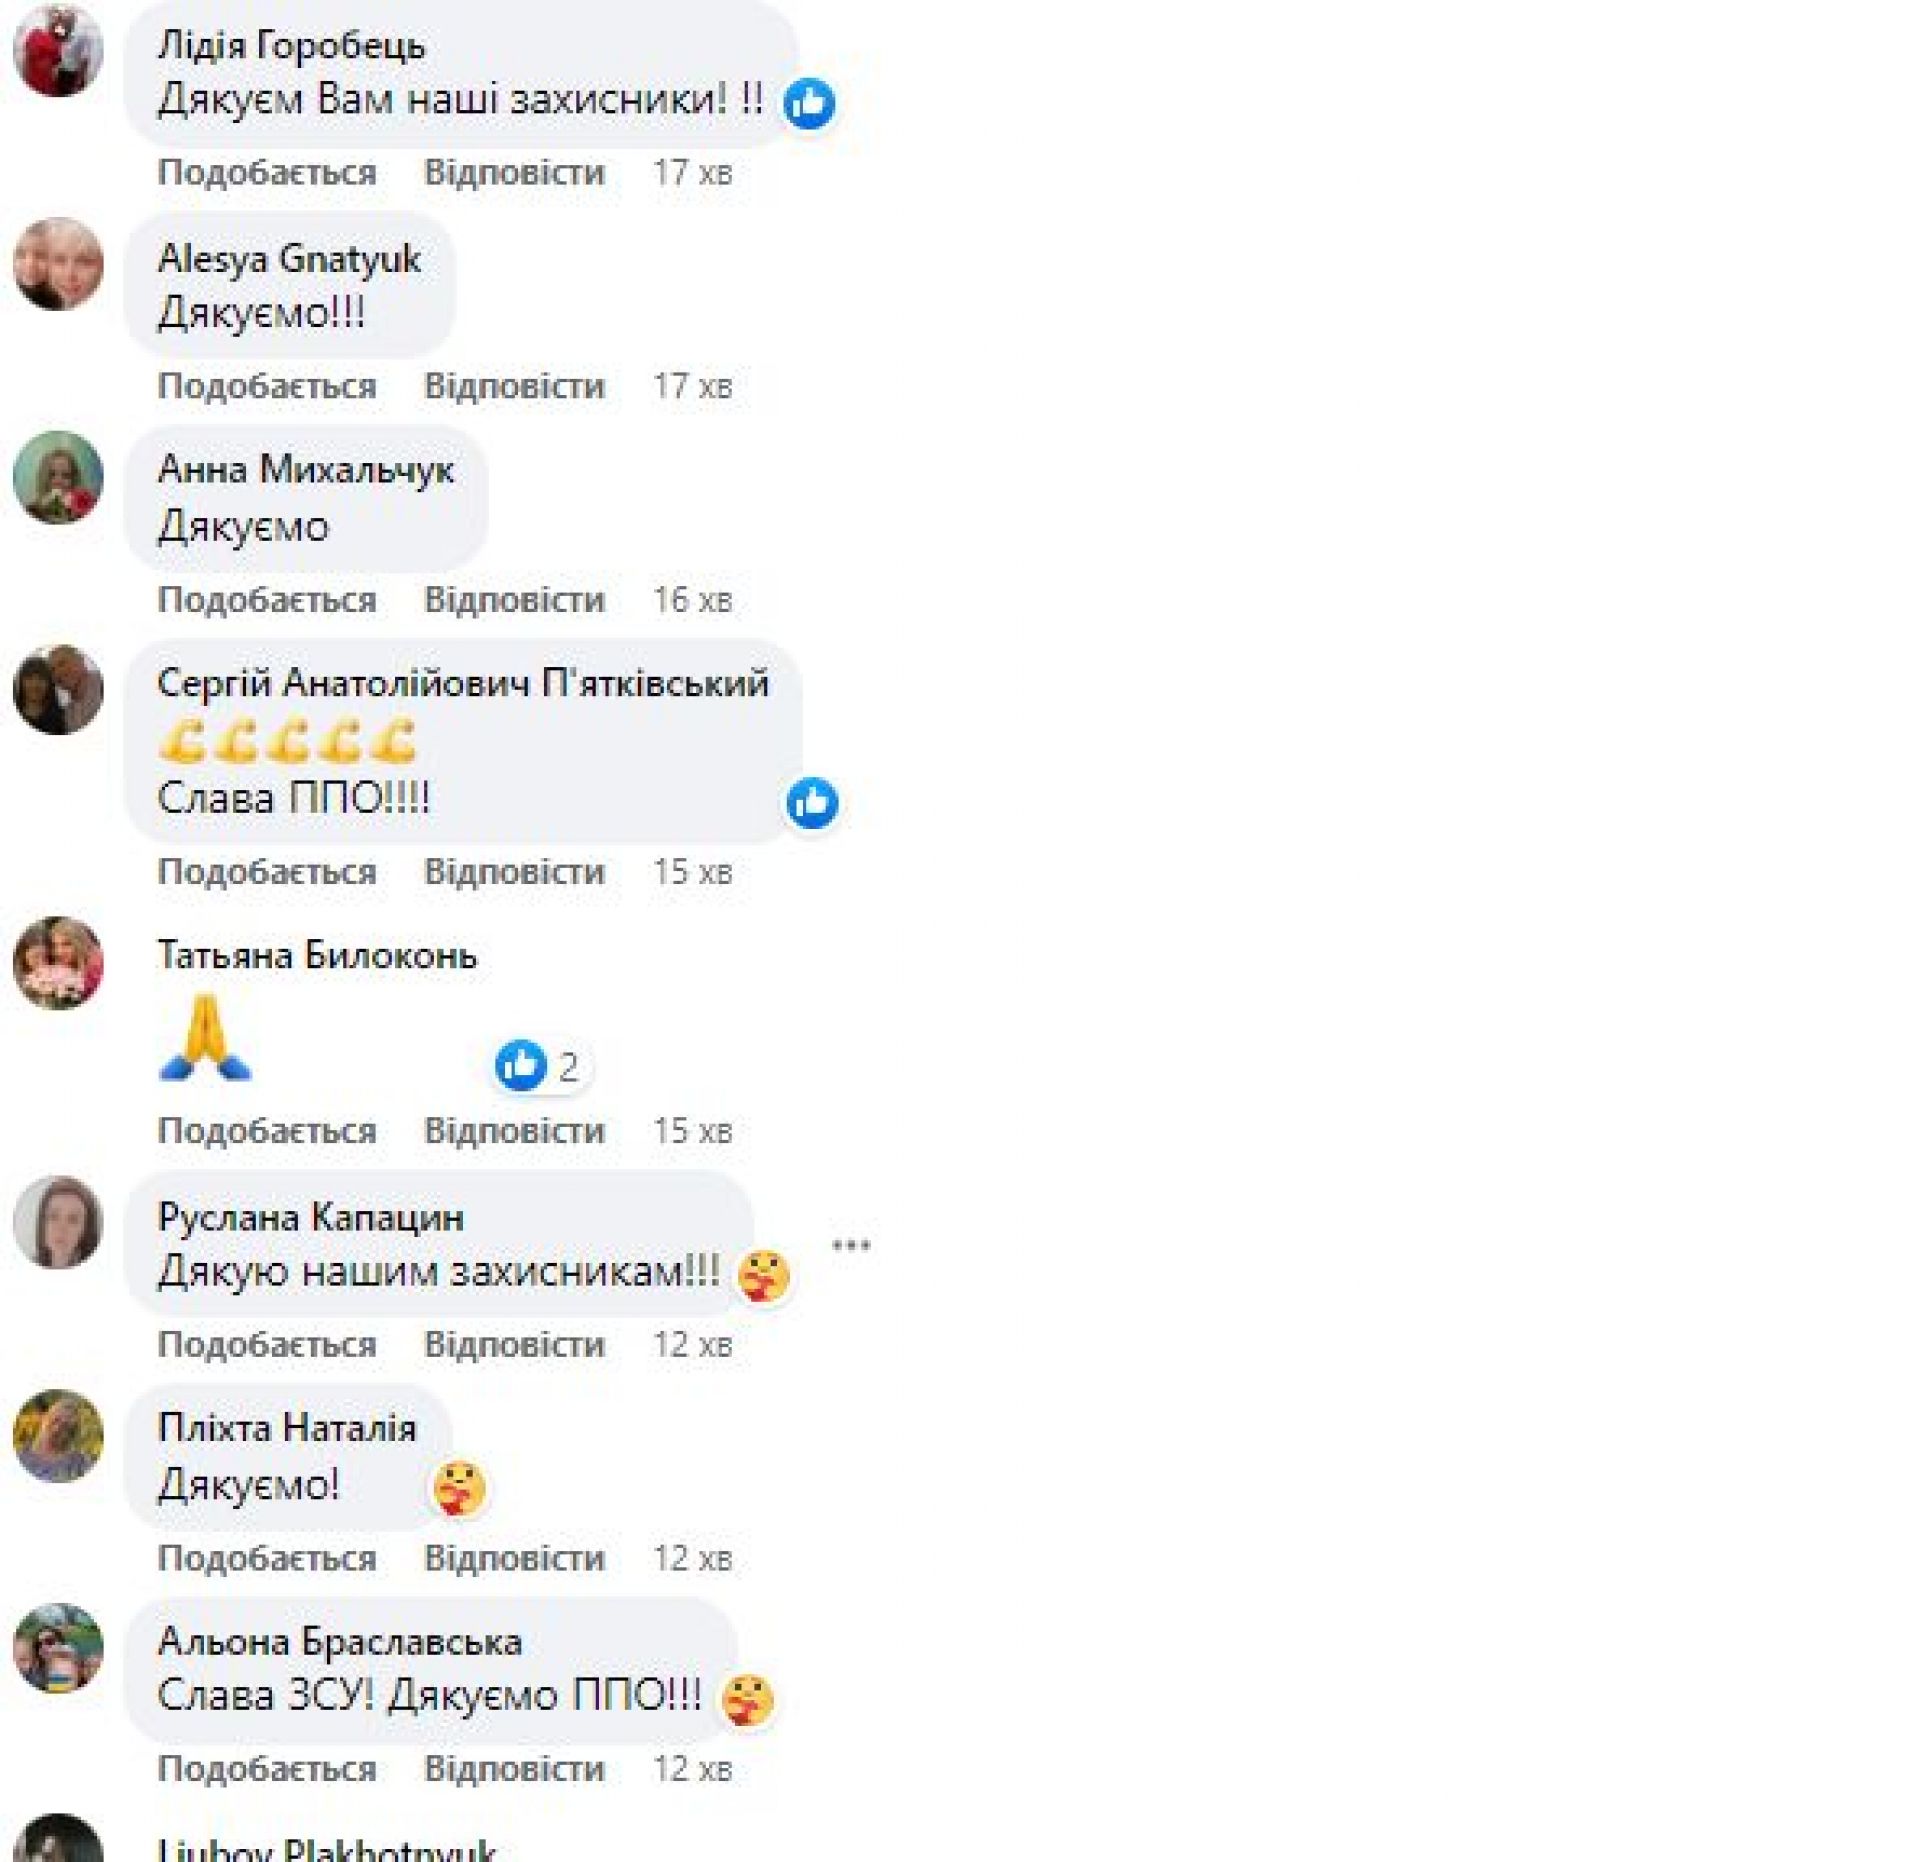
Task: Like Альона Браславська's comment via Подобається
Action: point(267,1770)
